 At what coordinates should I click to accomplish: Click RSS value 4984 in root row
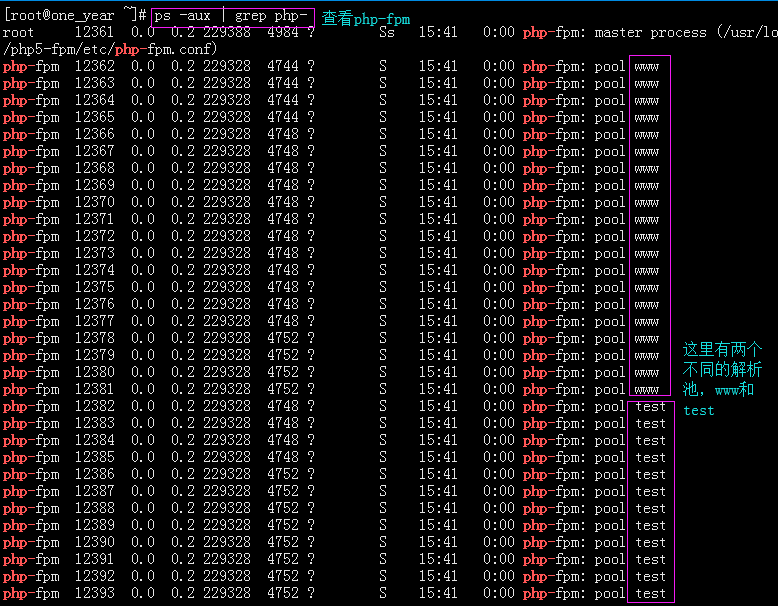click(283, 32)
